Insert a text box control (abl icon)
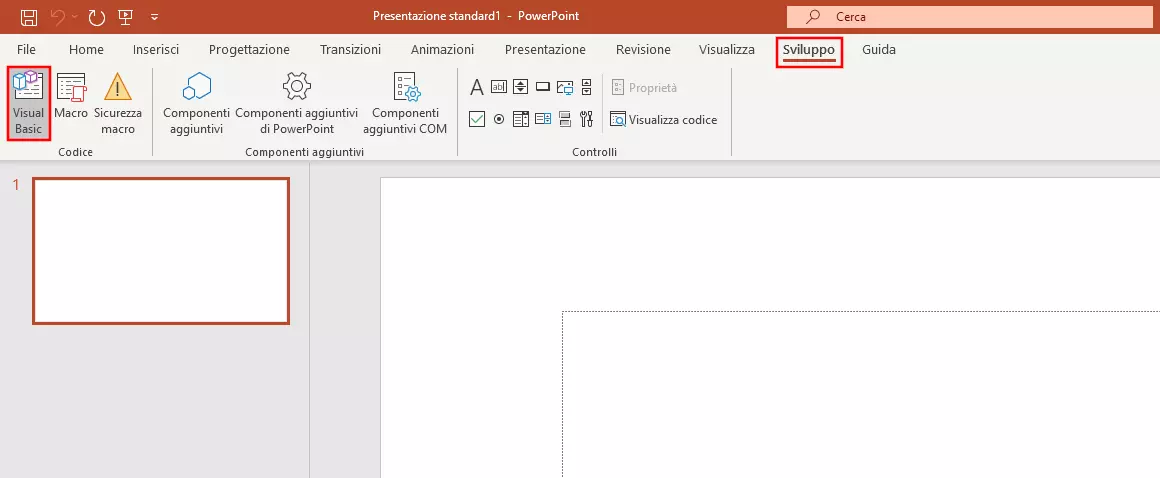This screenshot has width=1160, height=478. coord(499,87)
